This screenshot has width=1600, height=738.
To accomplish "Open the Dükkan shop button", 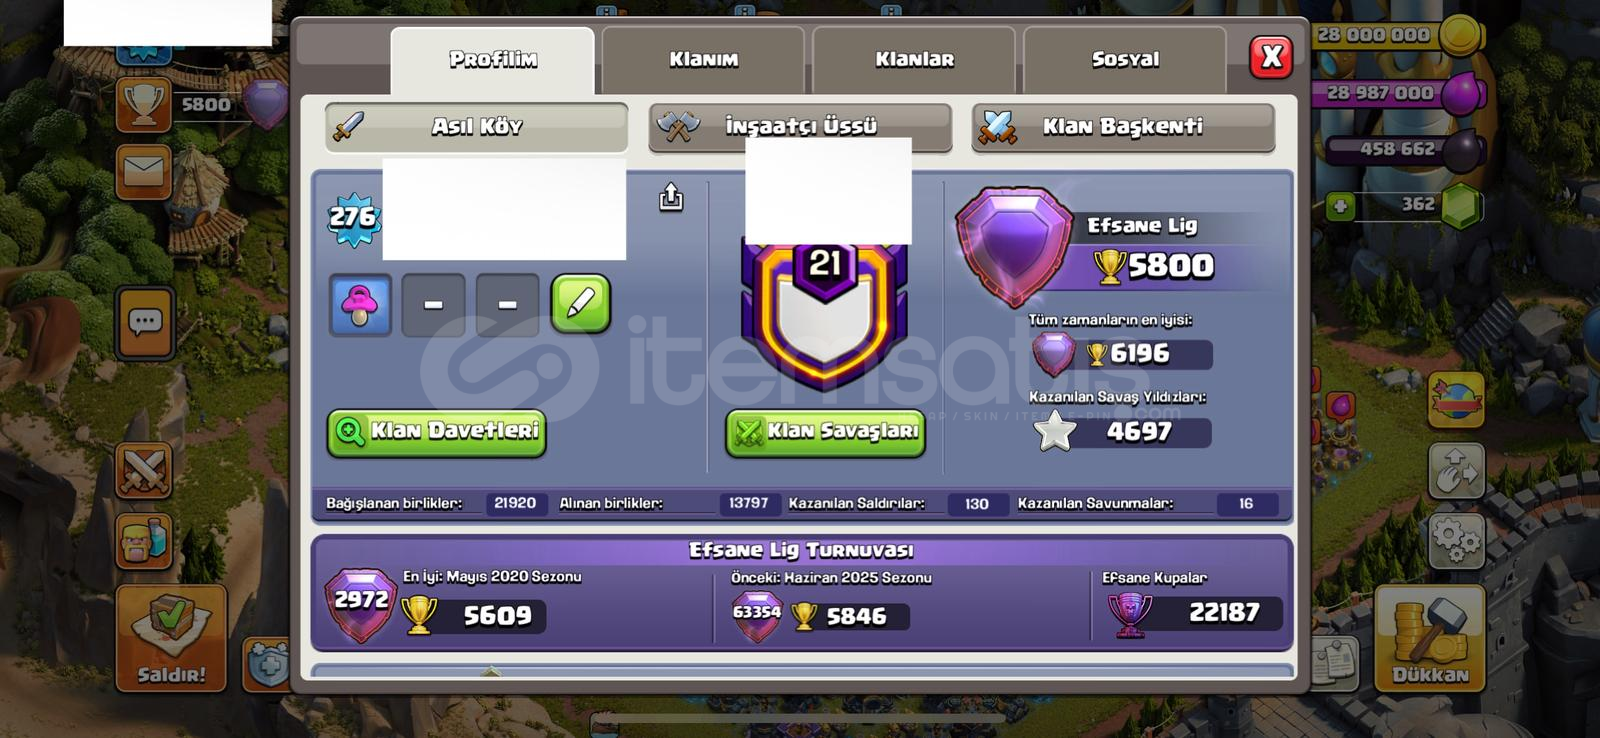I will 1430,637.
